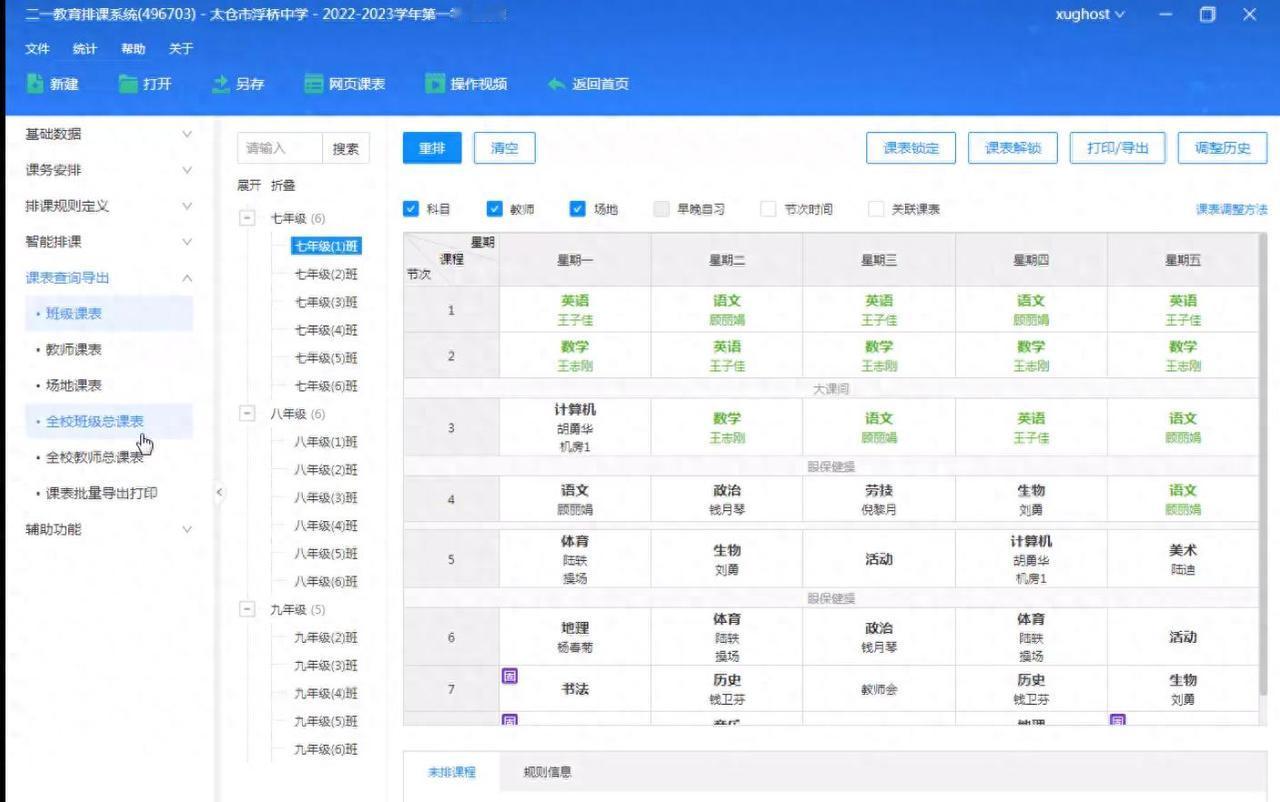Uncheck the 场地 checkbox
Viewport: 1280px width, 802px height.
pyautogui.click(x=577, y=209)
